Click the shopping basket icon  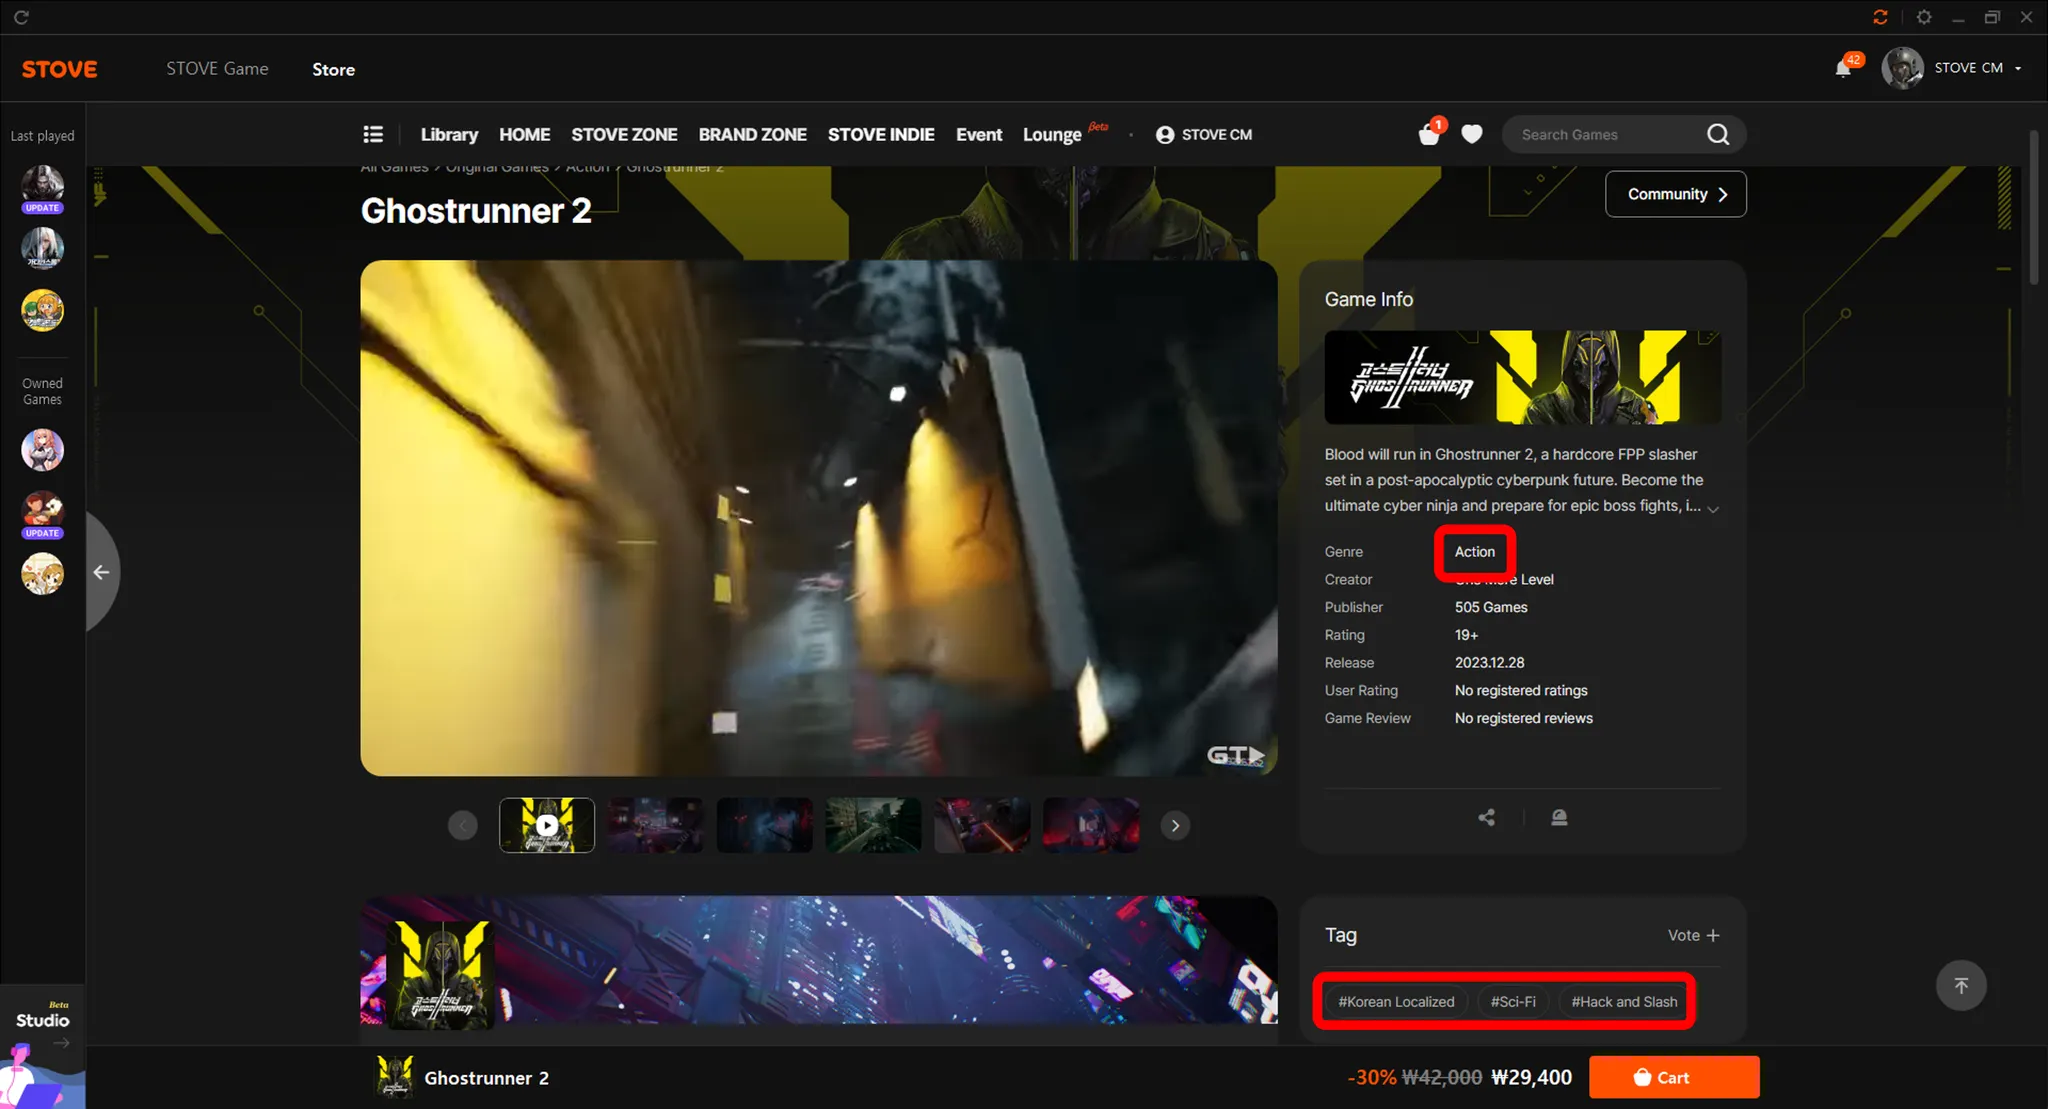[1429, 134]
